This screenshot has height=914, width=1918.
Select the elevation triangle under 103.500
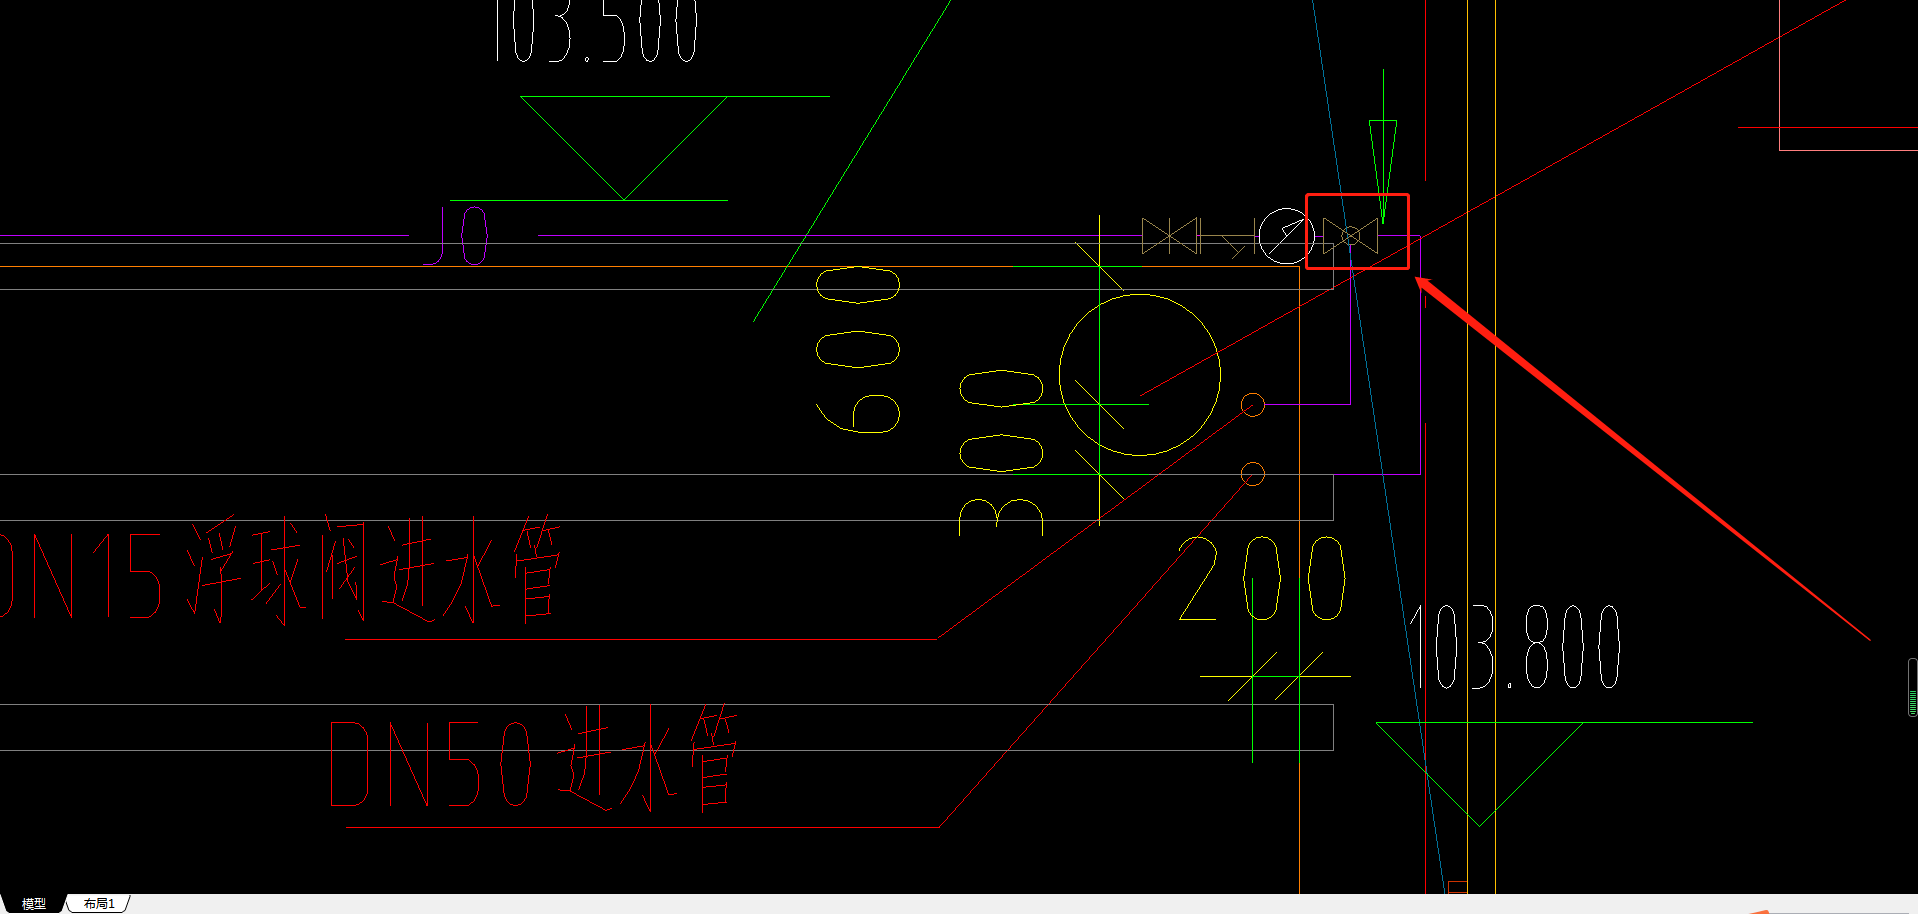click(x=624, y=148)
